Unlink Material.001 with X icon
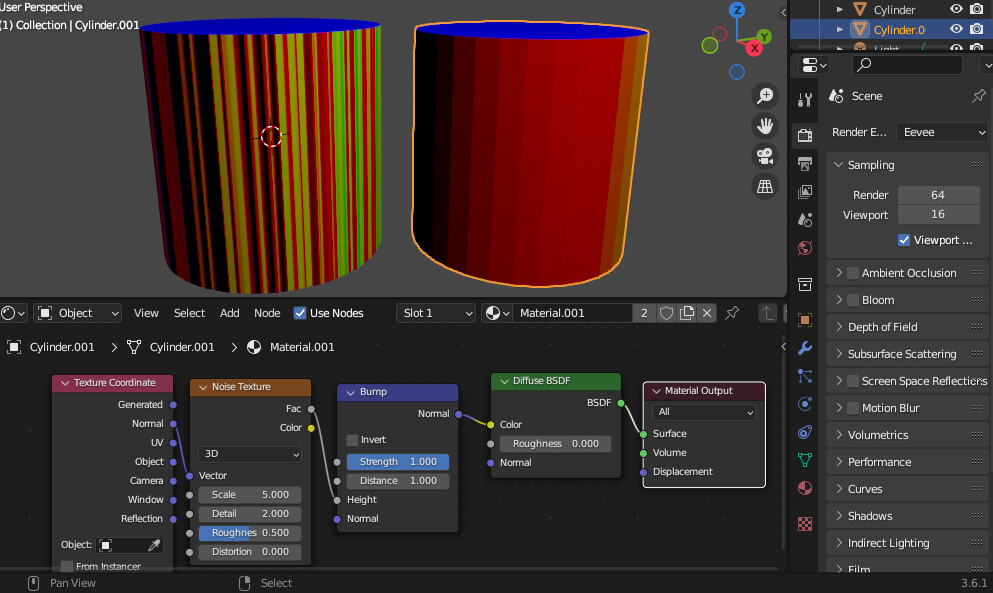 tap(707, 313)
